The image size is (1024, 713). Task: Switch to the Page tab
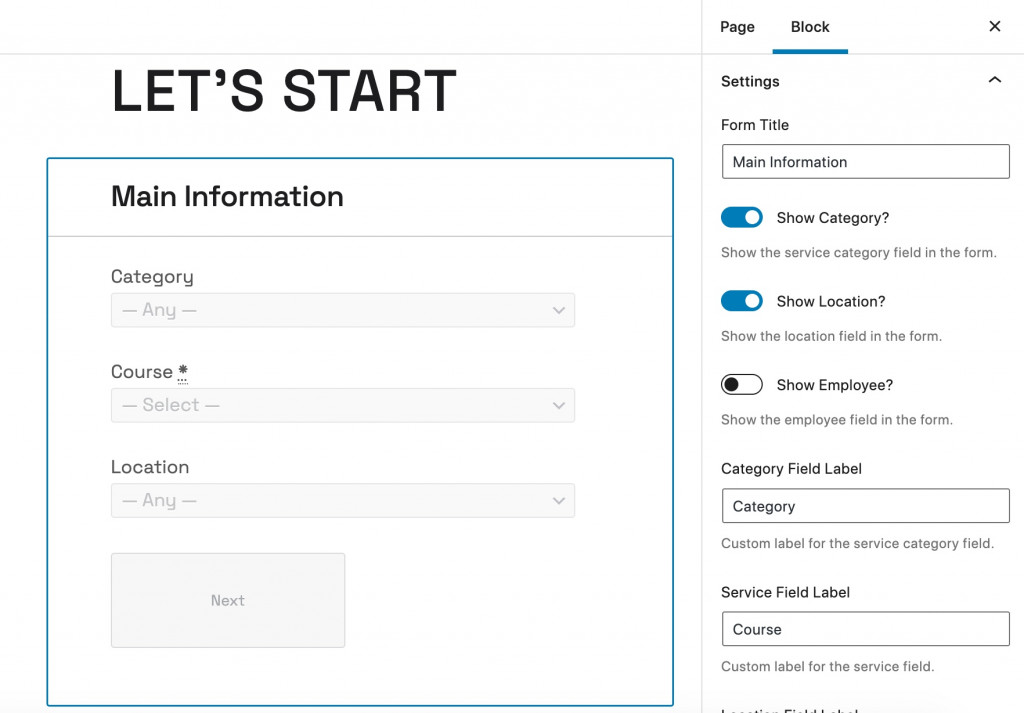[737, 27]
